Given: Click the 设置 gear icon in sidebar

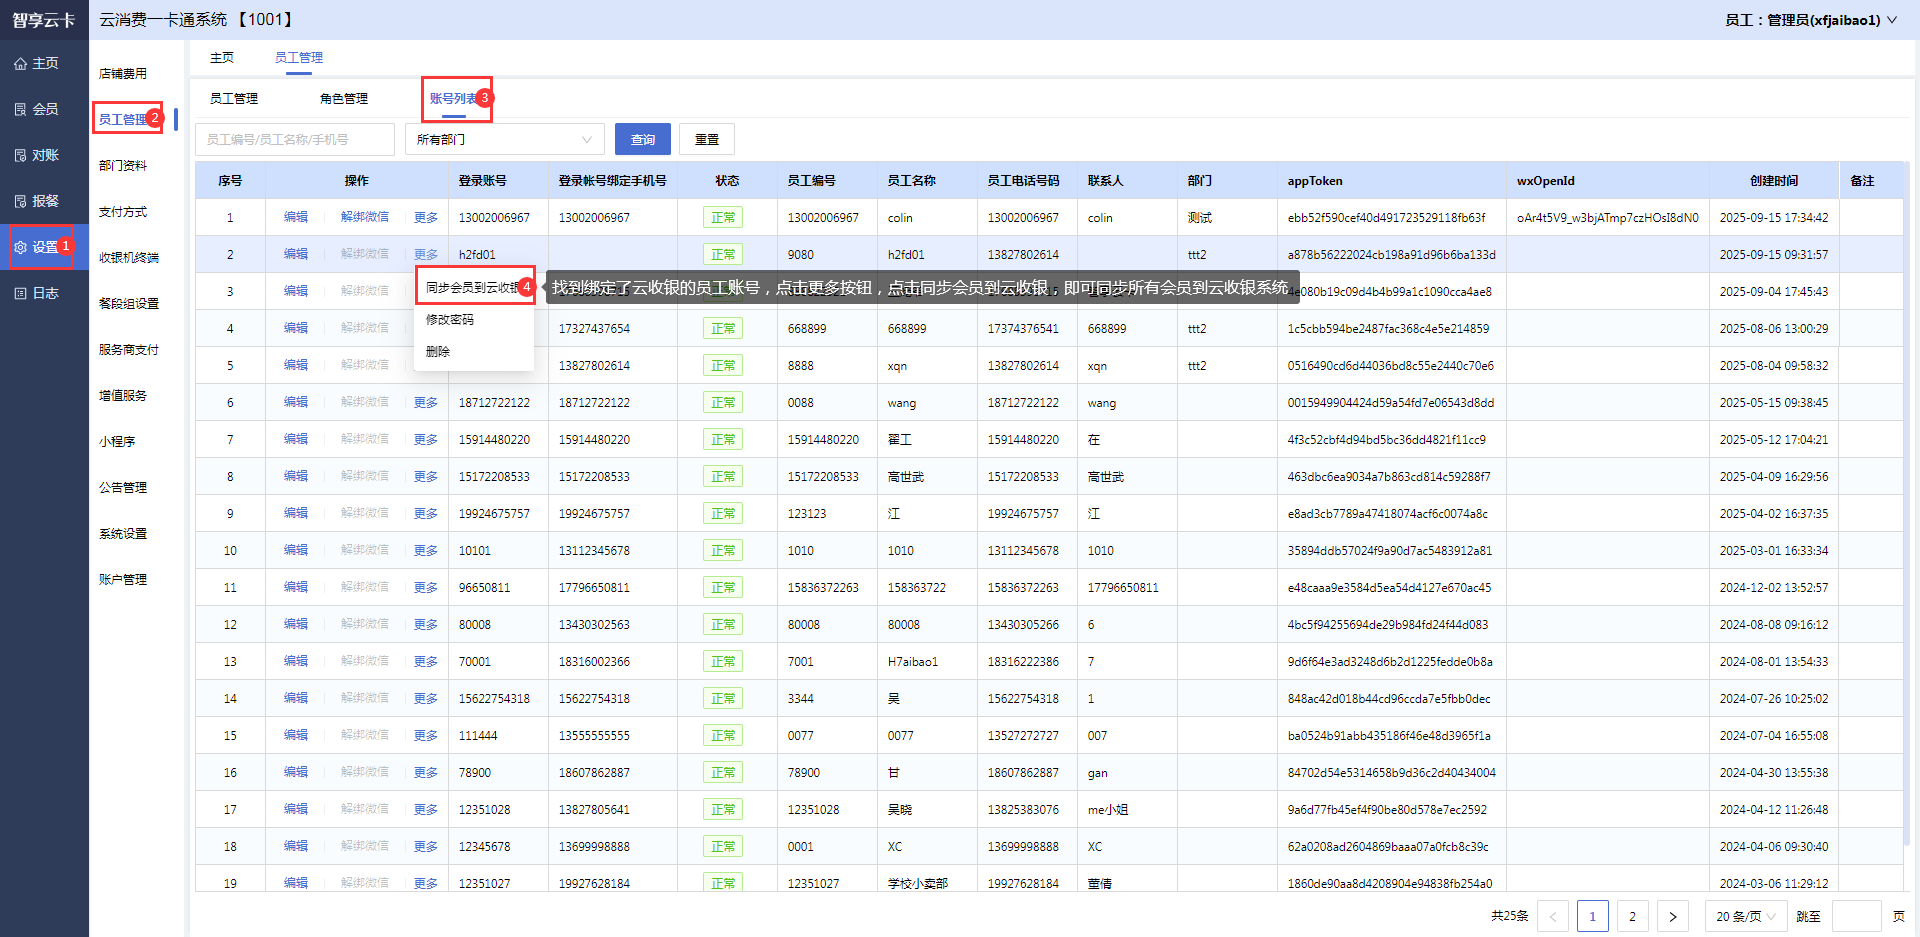Looking at the screenshot, I should 21,248.
